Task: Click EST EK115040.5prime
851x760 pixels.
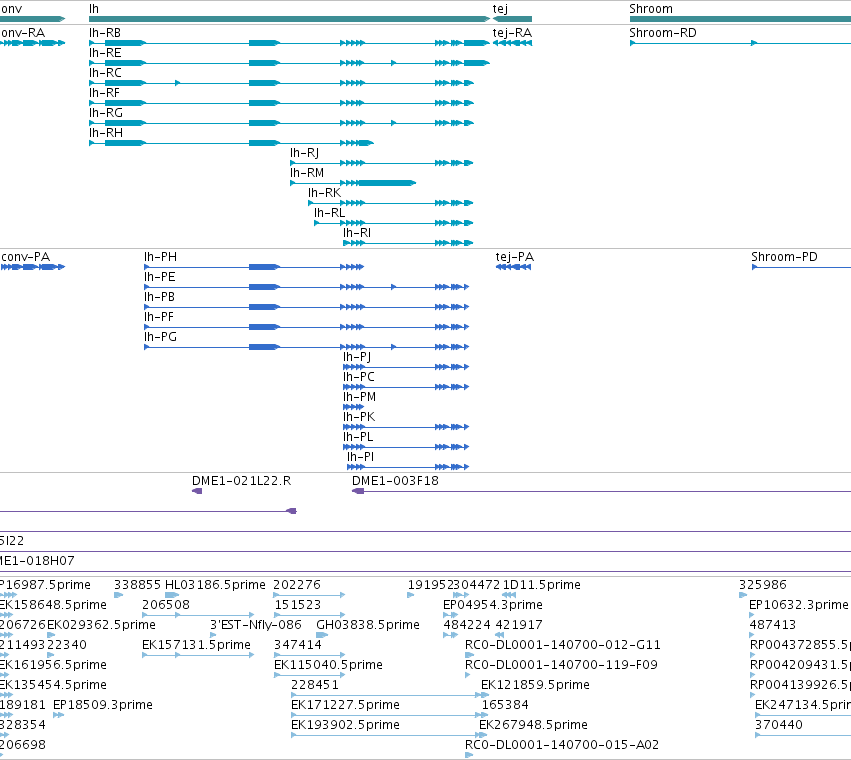Action: click(x=328, y=665)
